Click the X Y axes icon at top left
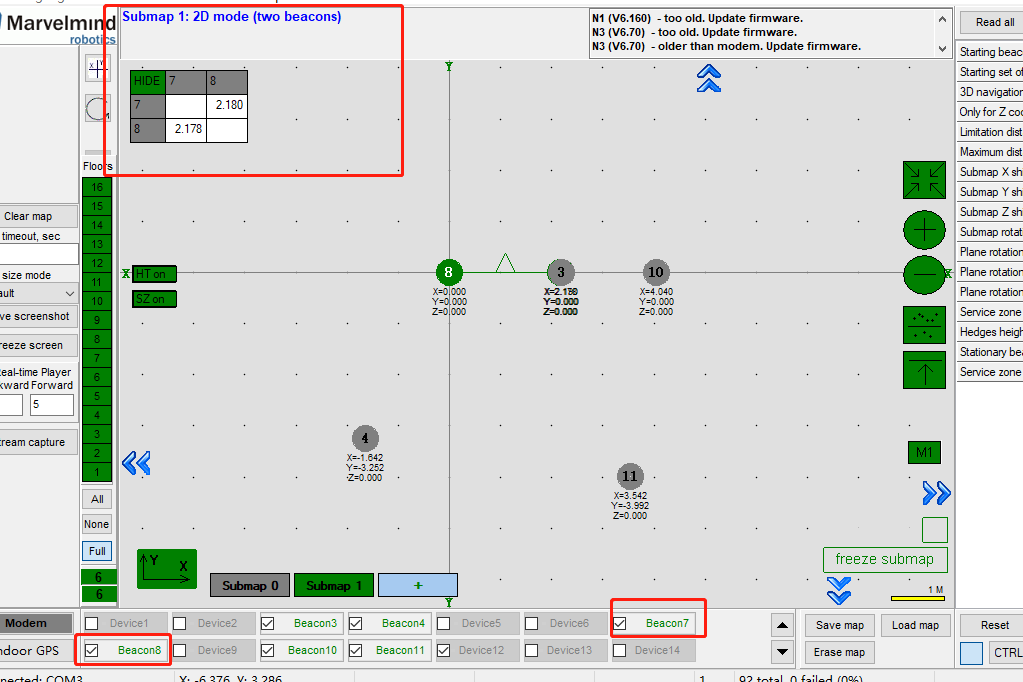Screen dimensions: 1023x682 coord(98,67)
